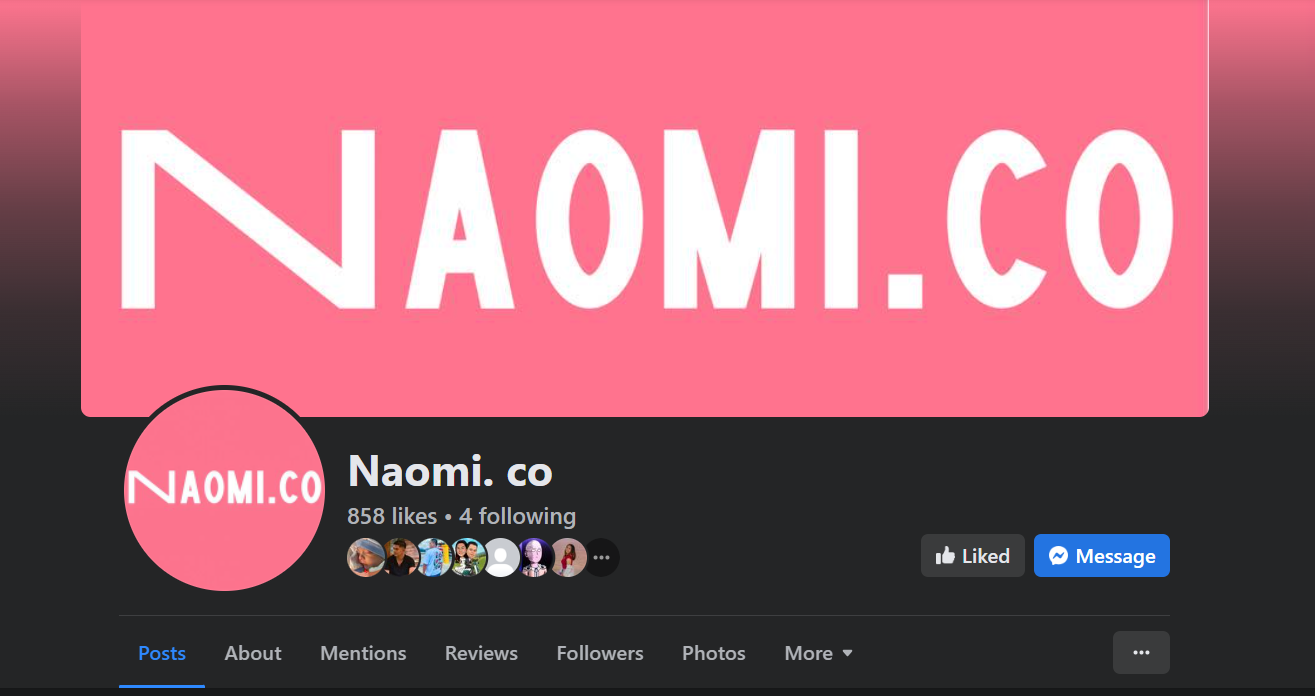The image size is (1315, 696).
Task: Open the round NAOMI.CO profile picture
Action: [x=225, y=489]
